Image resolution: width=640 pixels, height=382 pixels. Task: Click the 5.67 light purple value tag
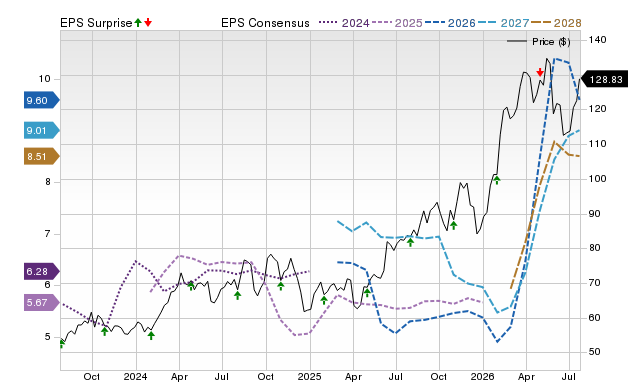pyautogui.click(x=42, y=302)
